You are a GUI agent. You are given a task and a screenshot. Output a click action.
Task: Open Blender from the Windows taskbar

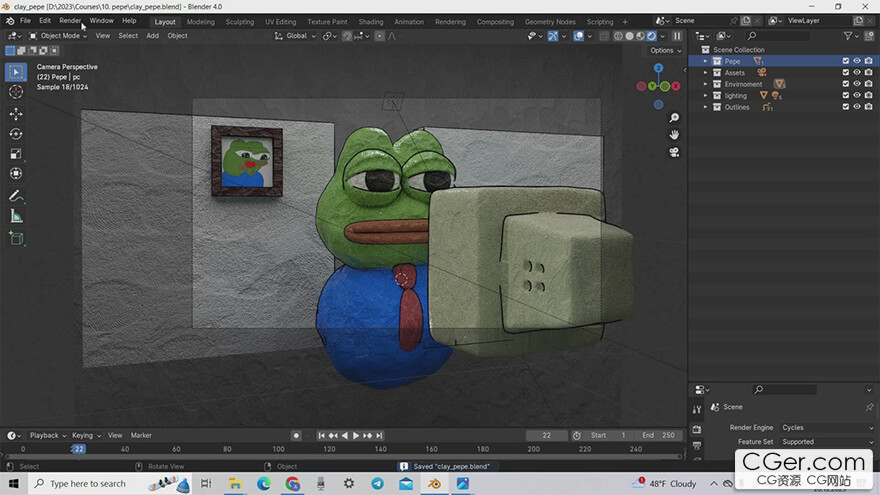[434, 484]
